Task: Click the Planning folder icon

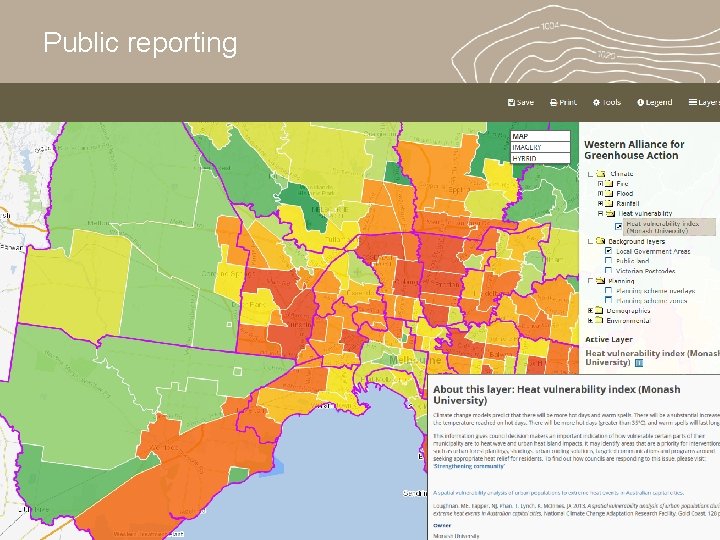Action: pos(601,281)
